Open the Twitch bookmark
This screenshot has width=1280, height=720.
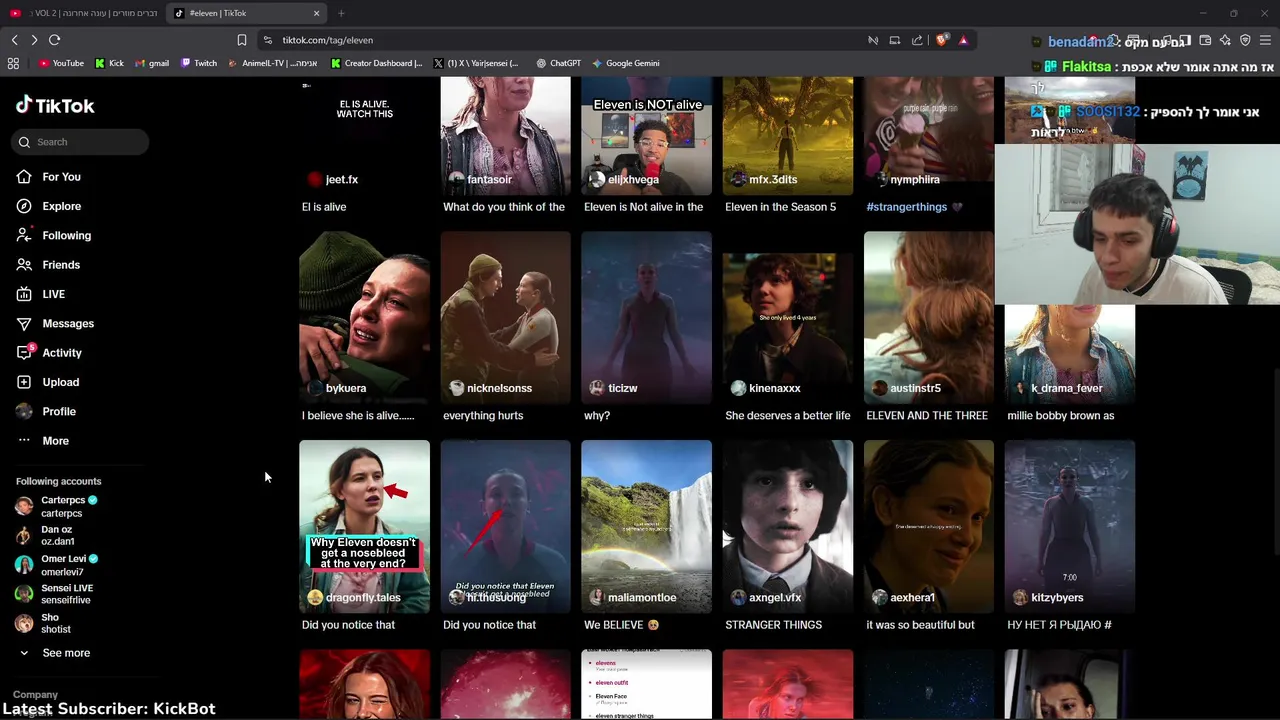(198, 63)
